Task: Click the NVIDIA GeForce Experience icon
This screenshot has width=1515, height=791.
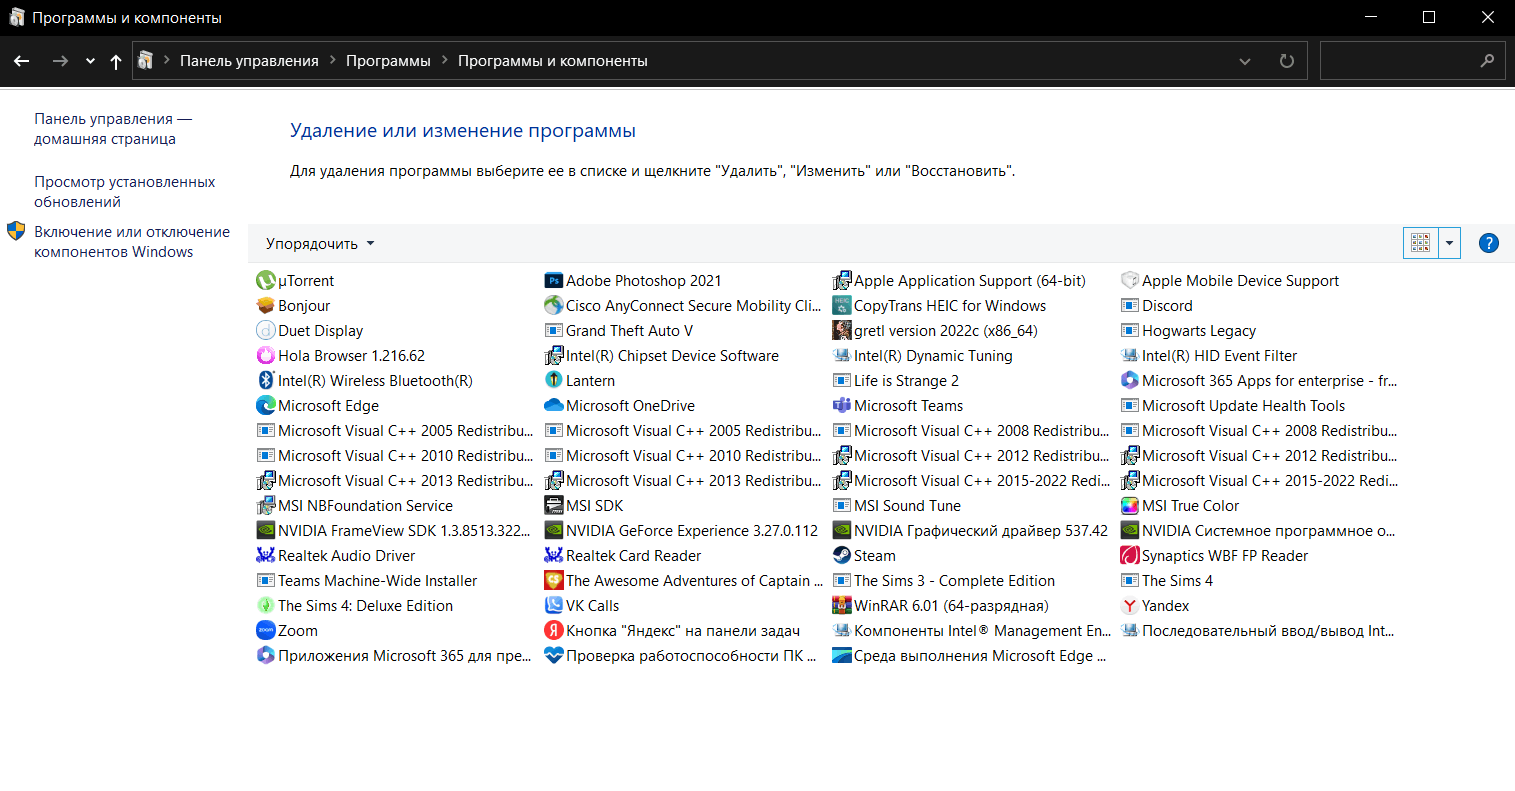Action: point(553,531)
